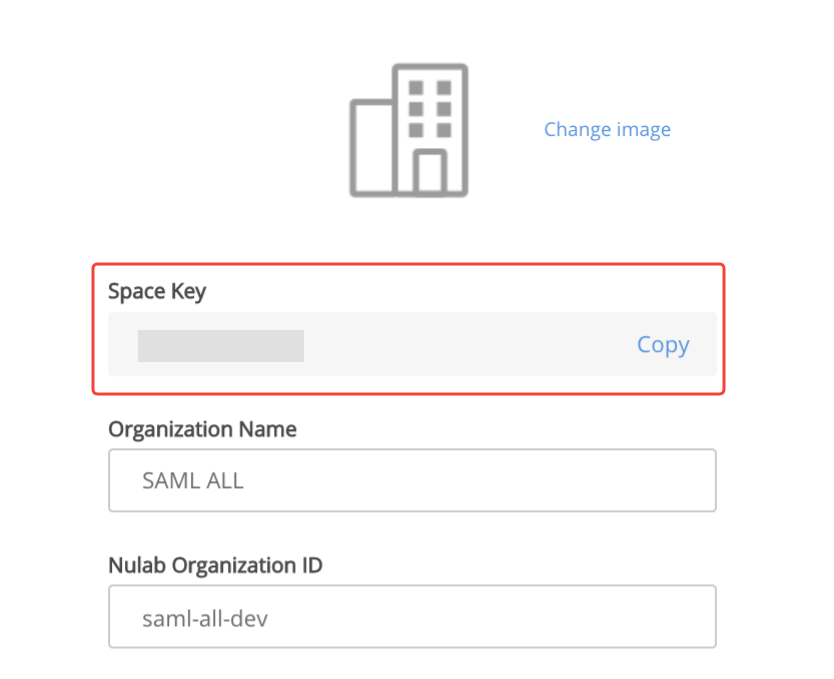The height and width of the screenshot is (679, 834).
Task: Click the shorter left wing of building icon
Action: (372, 148)
